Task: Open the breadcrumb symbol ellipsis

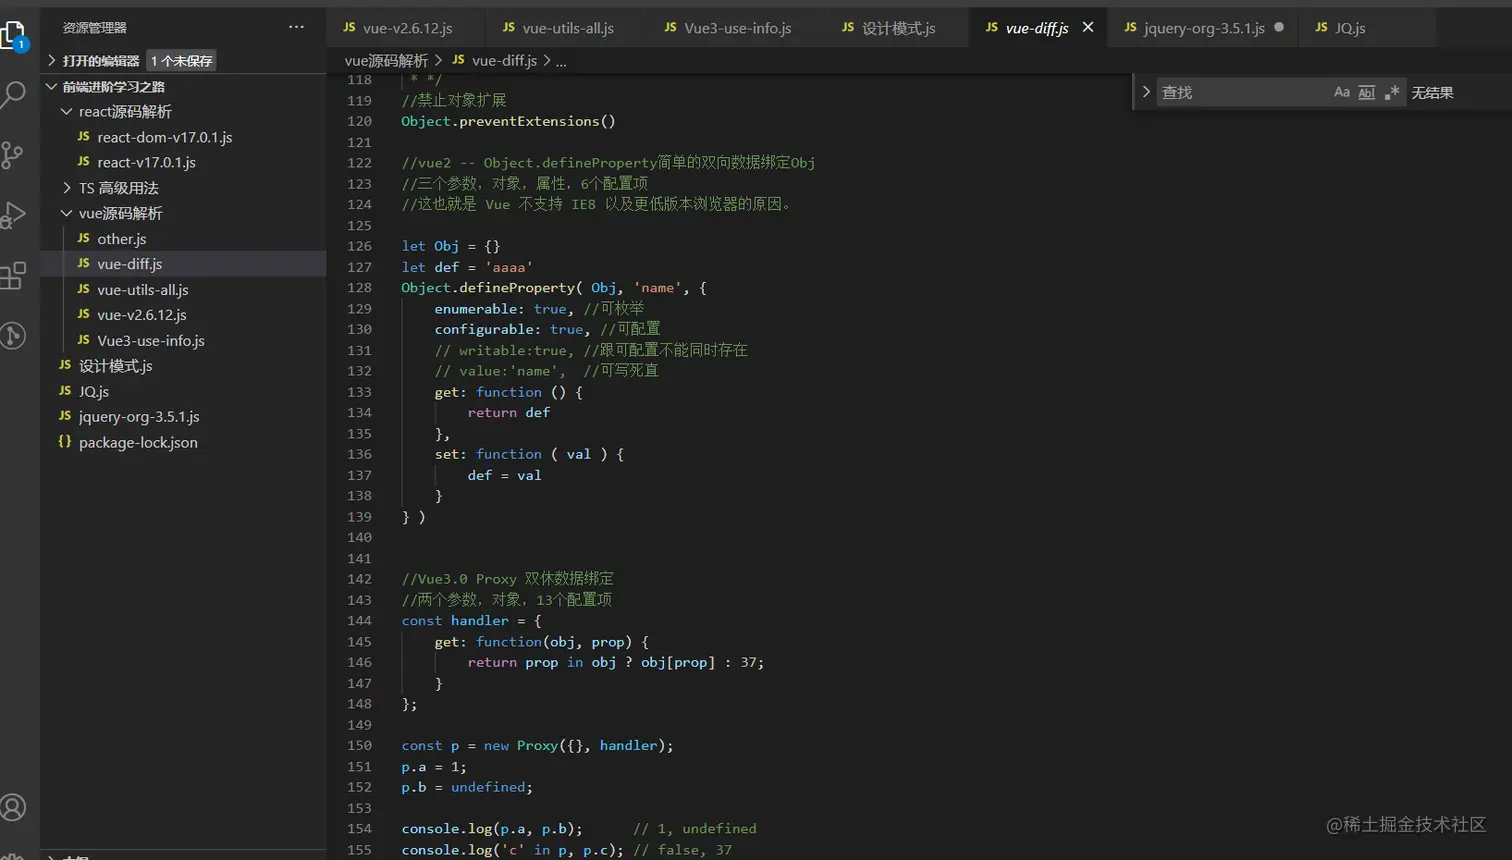Action: (x=561, y=61)
